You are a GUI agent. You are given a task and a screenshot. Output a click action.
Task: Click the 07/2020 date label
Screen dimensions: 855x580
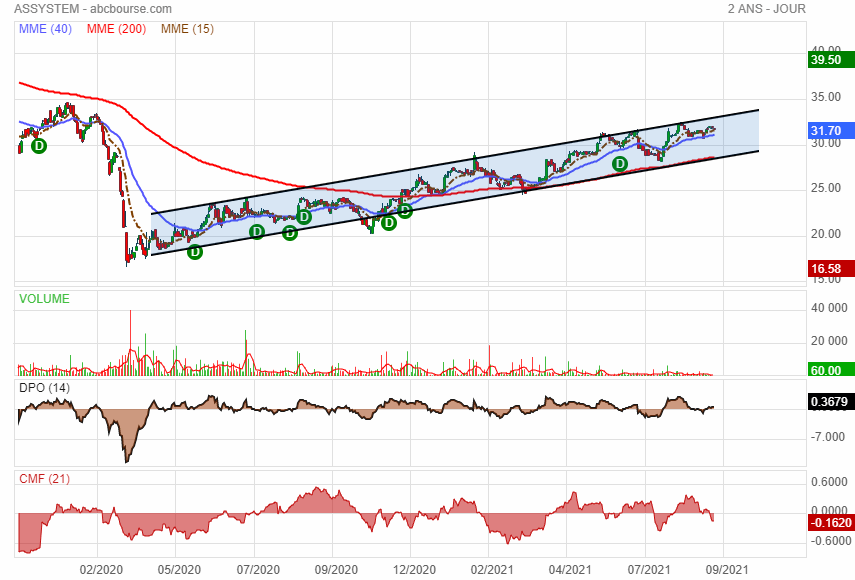pos(258,570)
